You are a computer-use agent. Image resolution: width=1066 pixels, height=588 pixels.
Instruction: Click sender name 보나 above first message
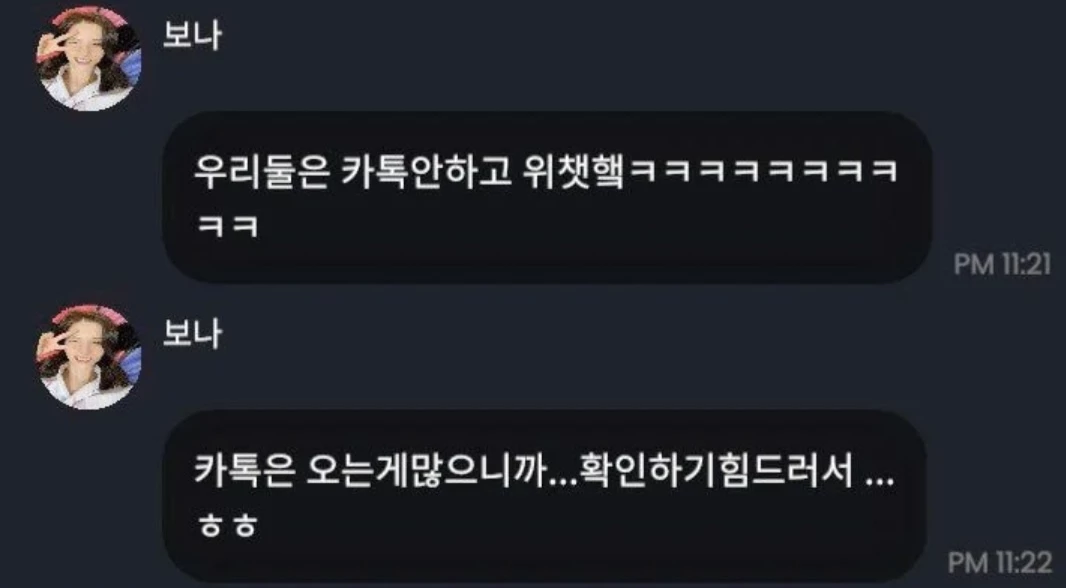[192, 36]
